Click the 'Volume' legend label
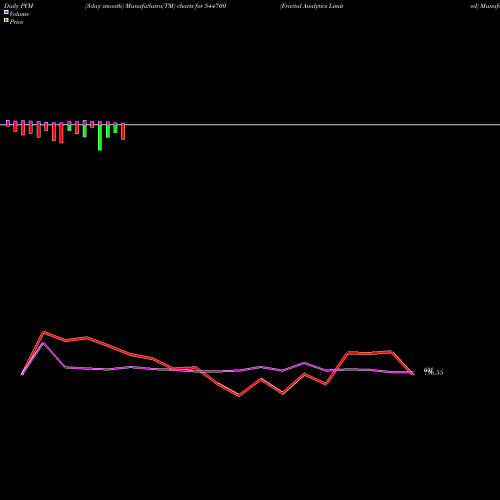Screen dimensions: 500x500 (19, 14)
